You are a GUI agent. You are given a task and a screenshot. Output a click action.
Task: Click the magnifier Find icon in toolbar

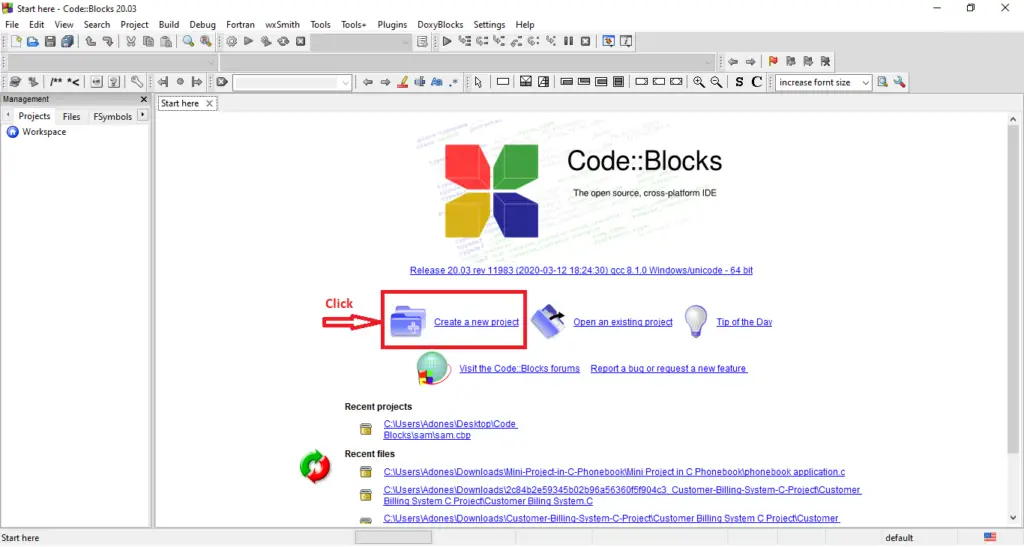coord(188,42)
